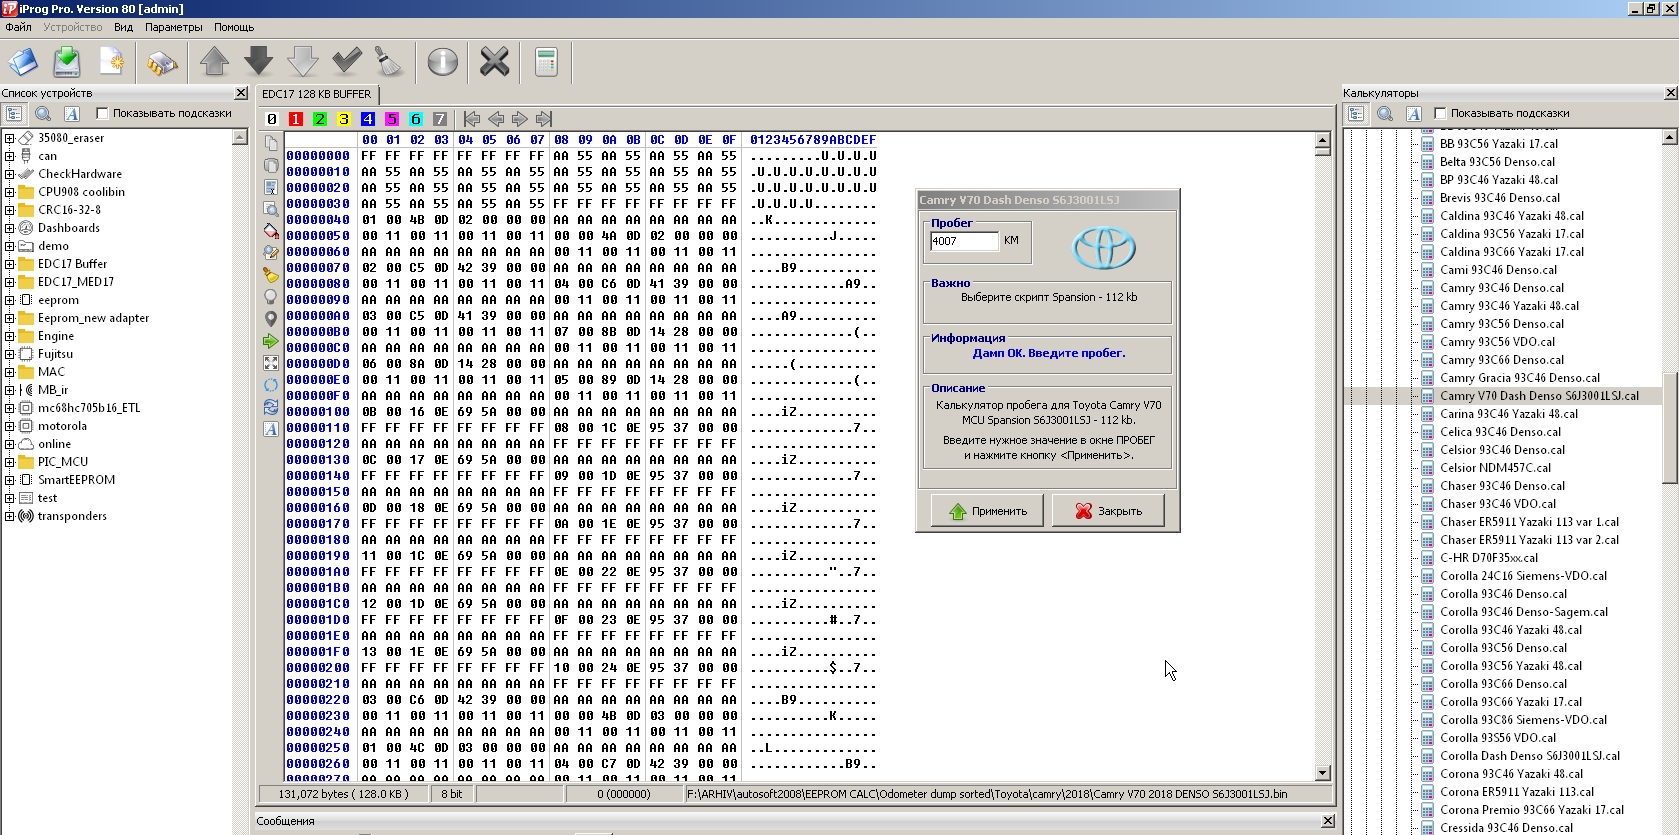Expand the Engine folder node
The width and height of the screenshot is (1679, 835).
click(10, 336)
